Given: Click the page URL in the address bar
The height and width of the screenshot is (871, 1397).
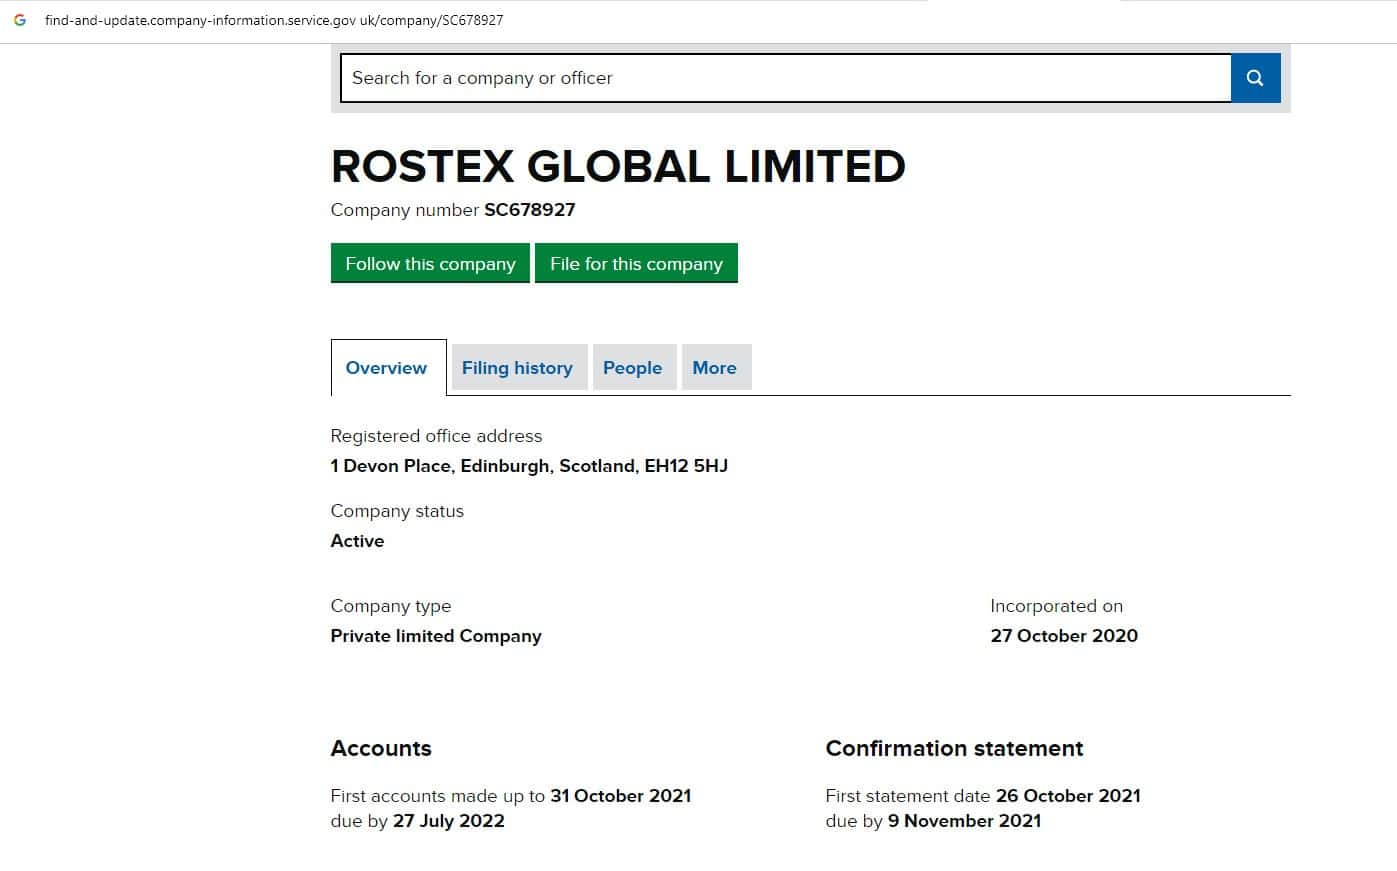Looking at the screenshot, I should pos(274,20).
